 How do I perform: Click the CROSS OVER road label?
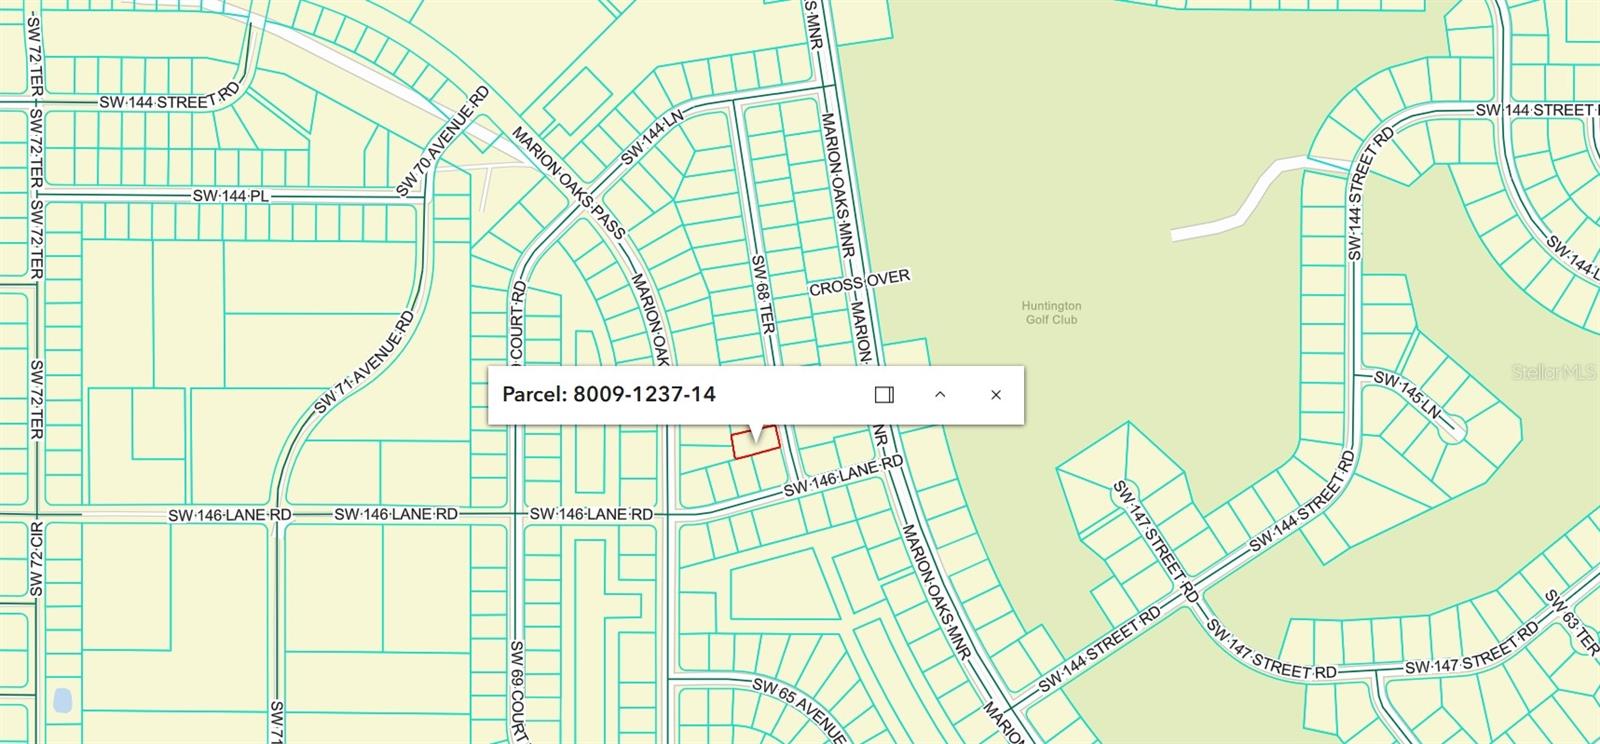[x=860, y=282]
